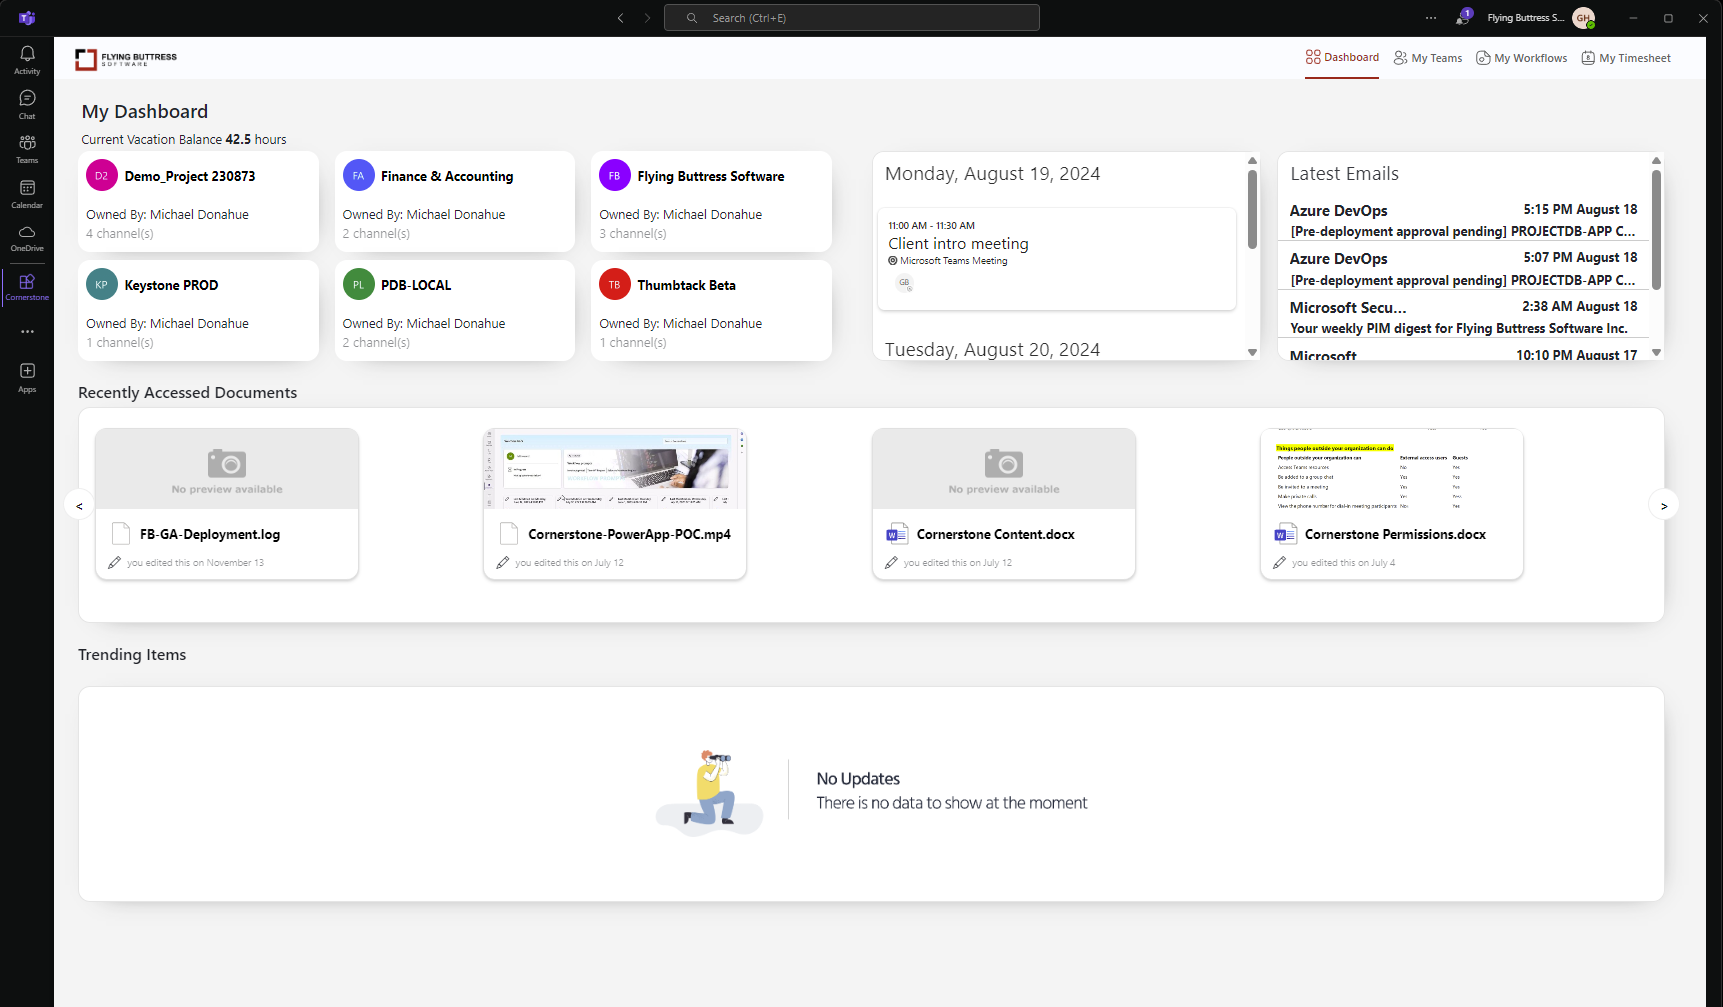Image resolution: width=1723 pixels, height=1007 pixels.
Task: Show more apps via sidebar ellipsis
Action: pyautogui.click(x=27, y=331)
